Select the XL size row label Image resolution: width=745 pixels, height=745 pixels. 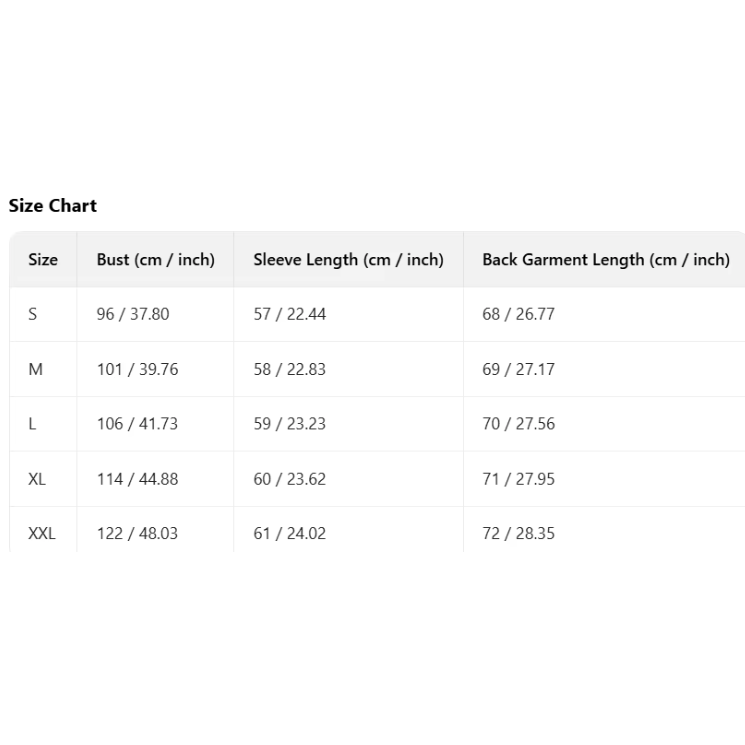point(37,479)
